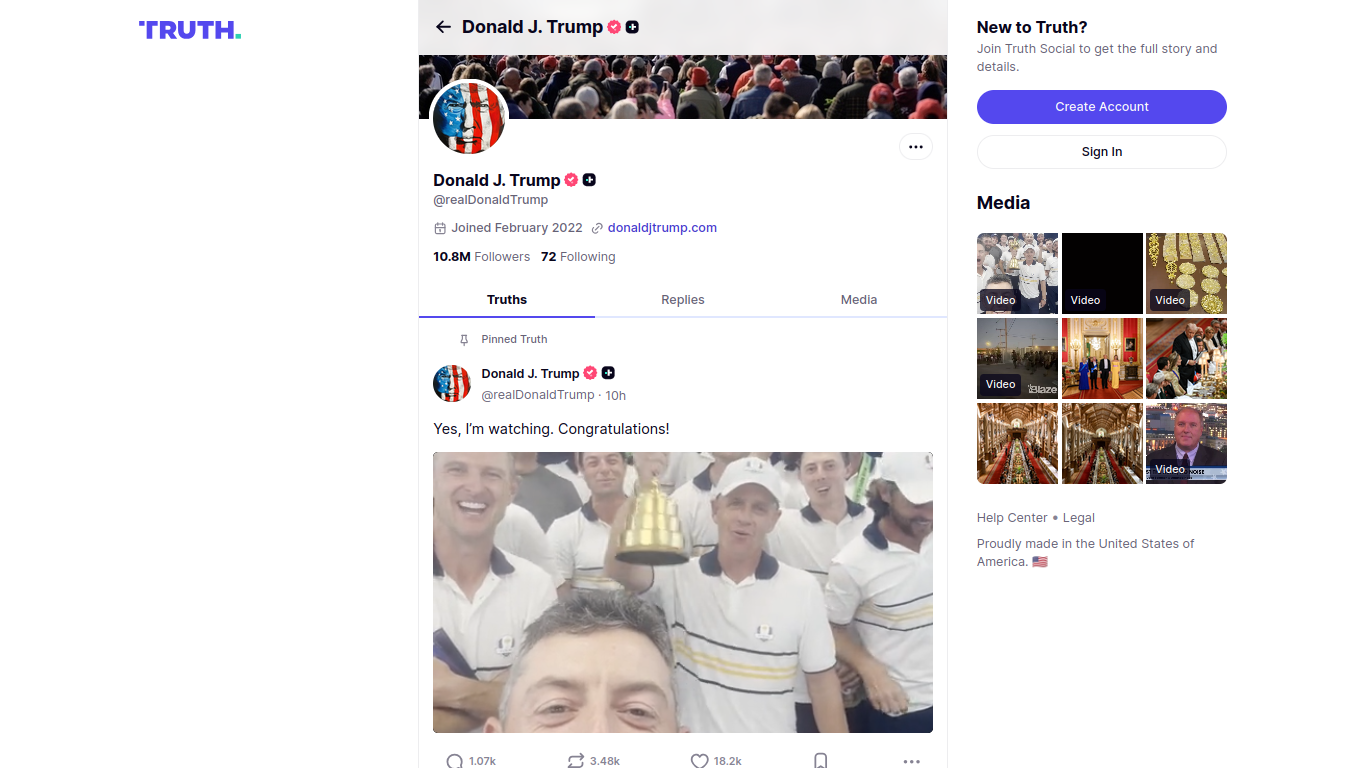This screenshot has height=768, width=1366.
Task: Like the pinned post with the heart icon
Action: (699, 761)
